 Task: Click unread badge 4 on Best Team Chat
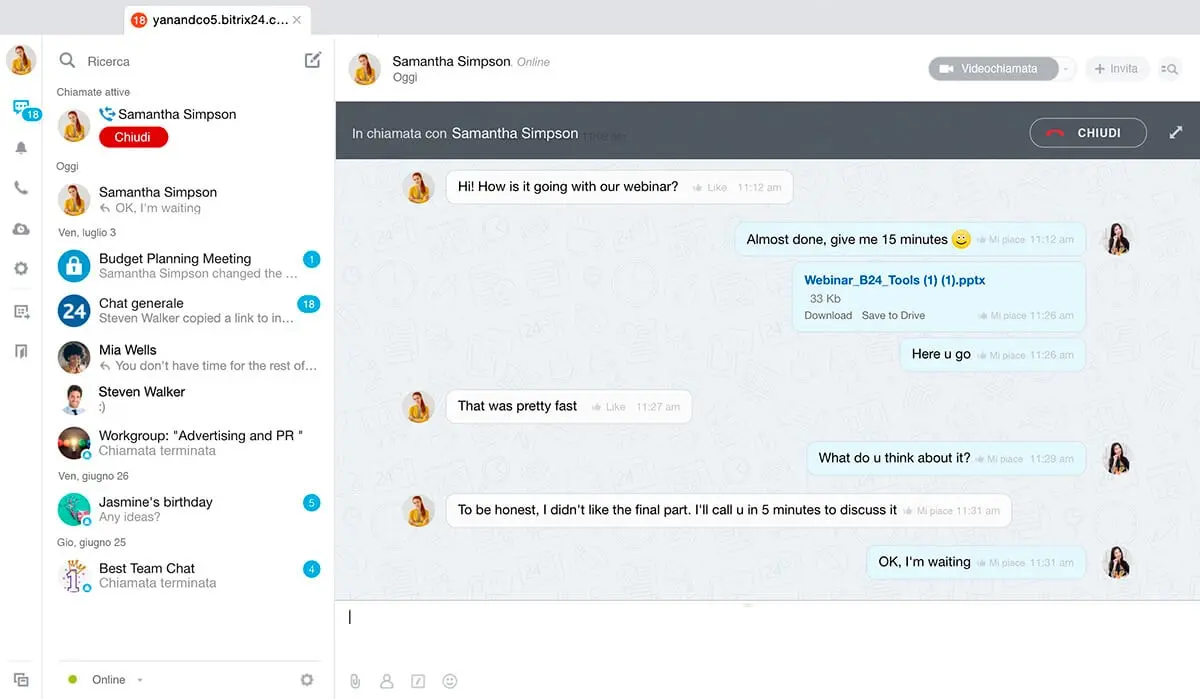(x=311, y=569)
